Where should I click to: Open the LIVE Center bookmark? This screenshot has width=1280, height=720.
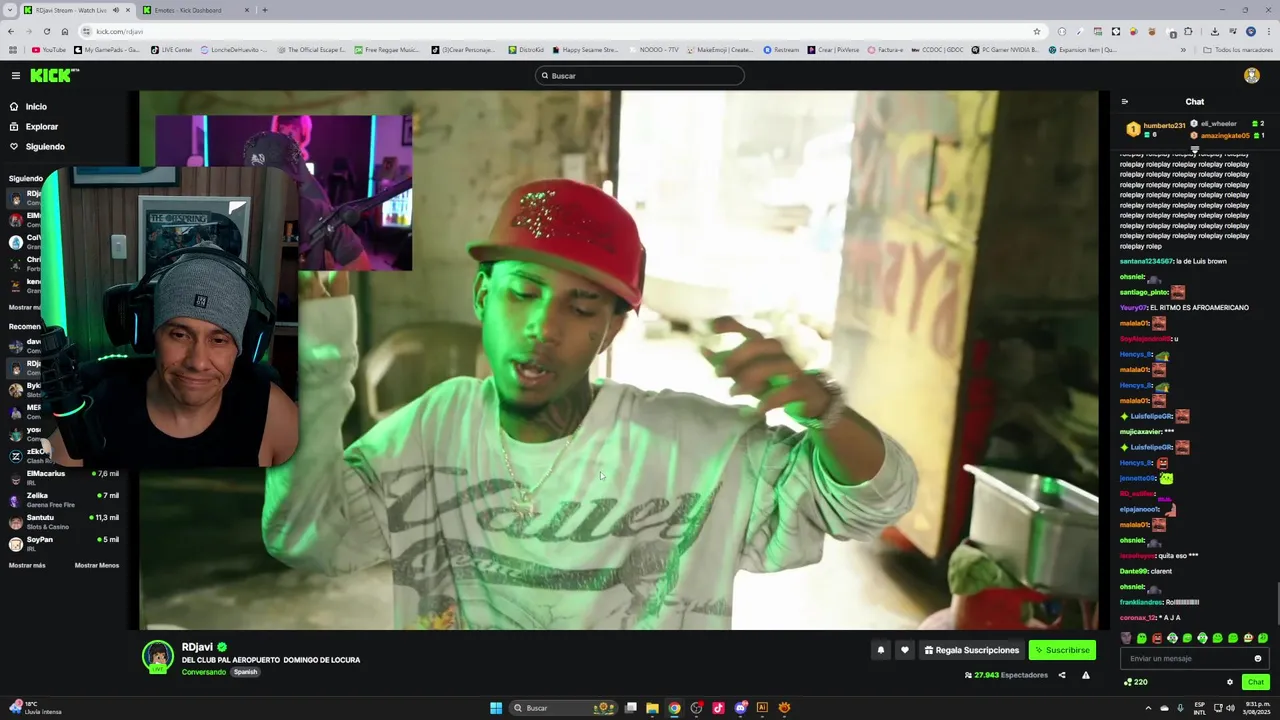point(171,50)
